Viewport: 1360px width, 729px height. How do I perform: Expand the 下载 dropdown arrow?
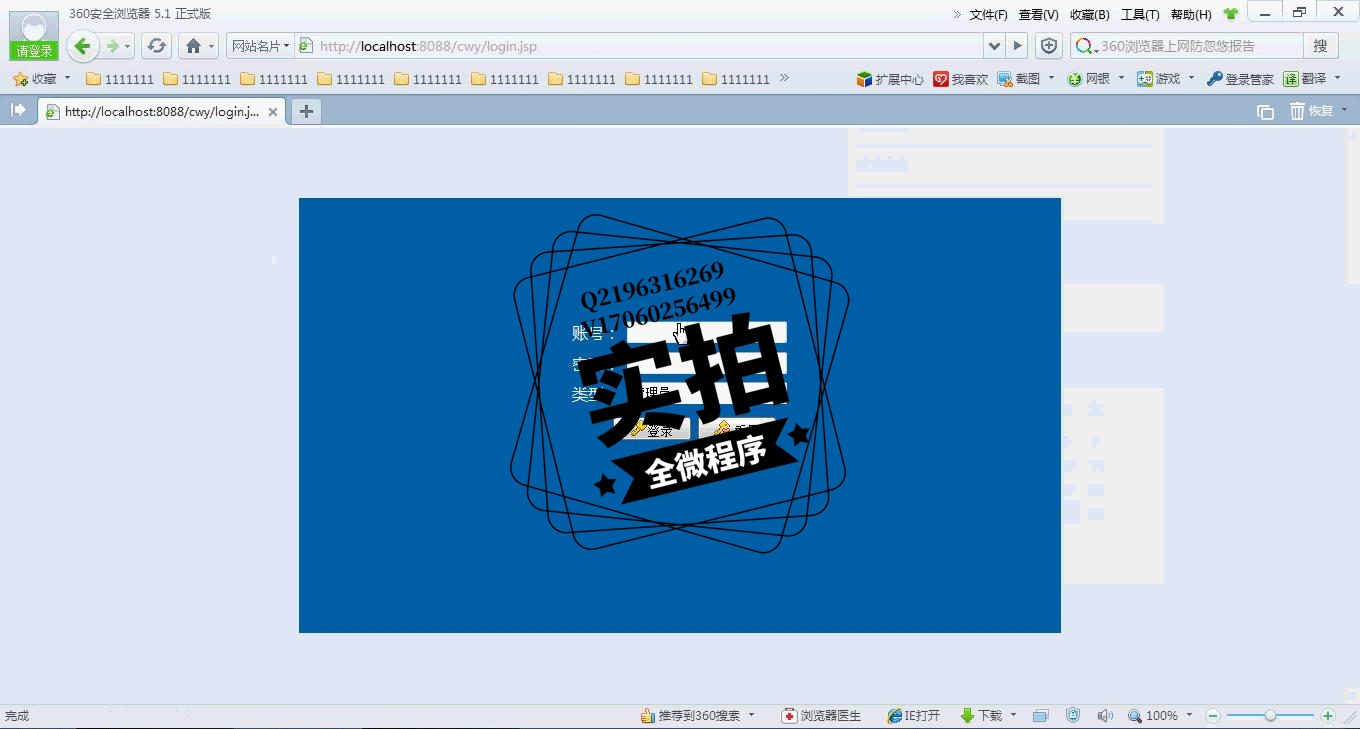point(1013,716)
